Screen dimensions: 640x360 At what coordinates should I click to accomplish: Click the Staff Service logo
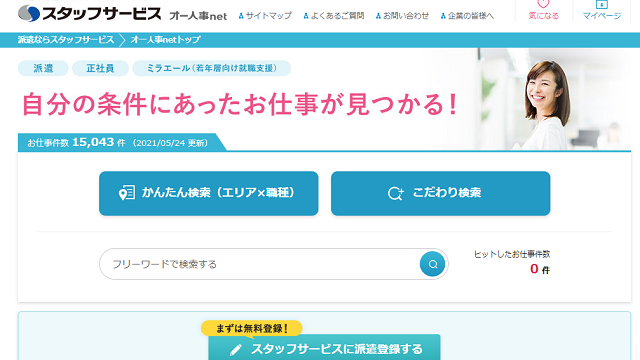[90, 14]
